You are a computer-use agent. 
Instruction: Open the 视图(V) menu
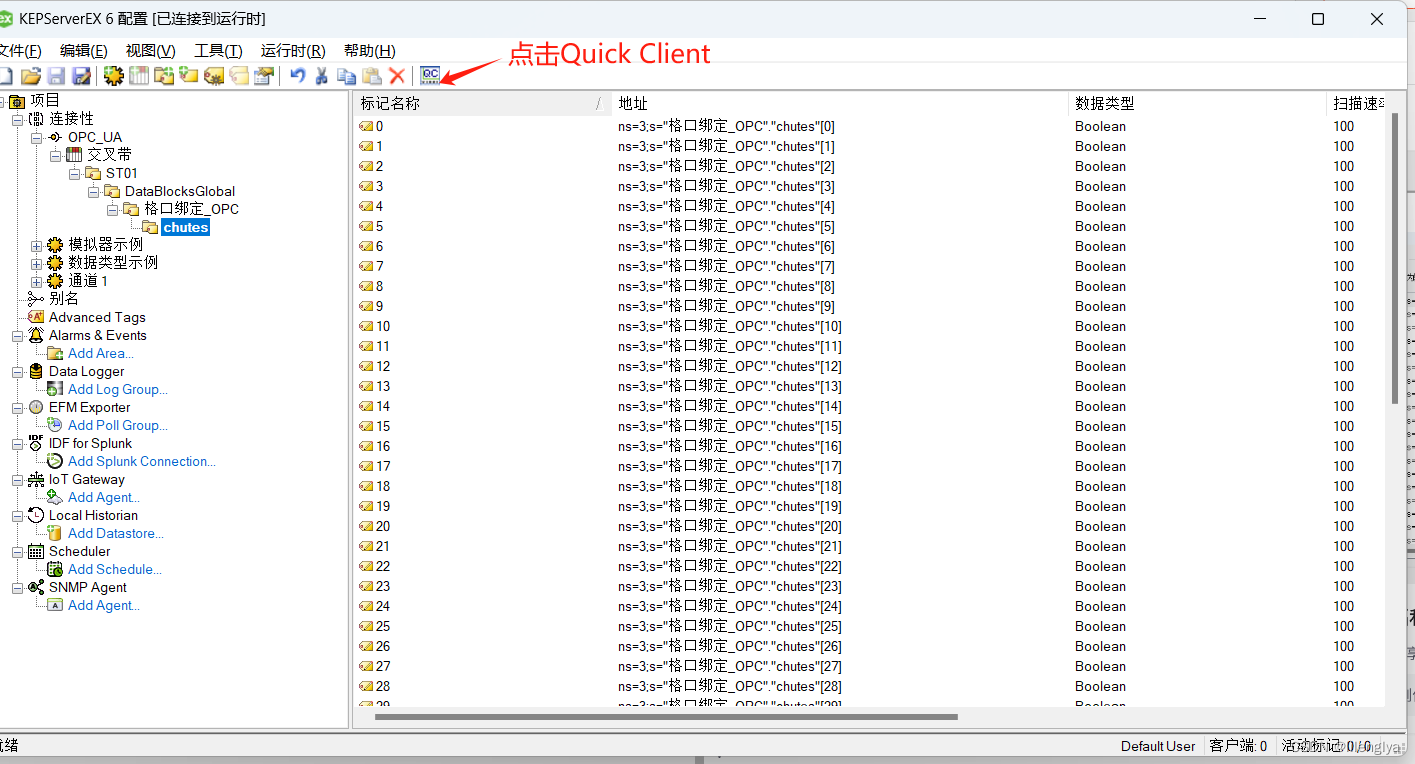[x=150, y=51]
